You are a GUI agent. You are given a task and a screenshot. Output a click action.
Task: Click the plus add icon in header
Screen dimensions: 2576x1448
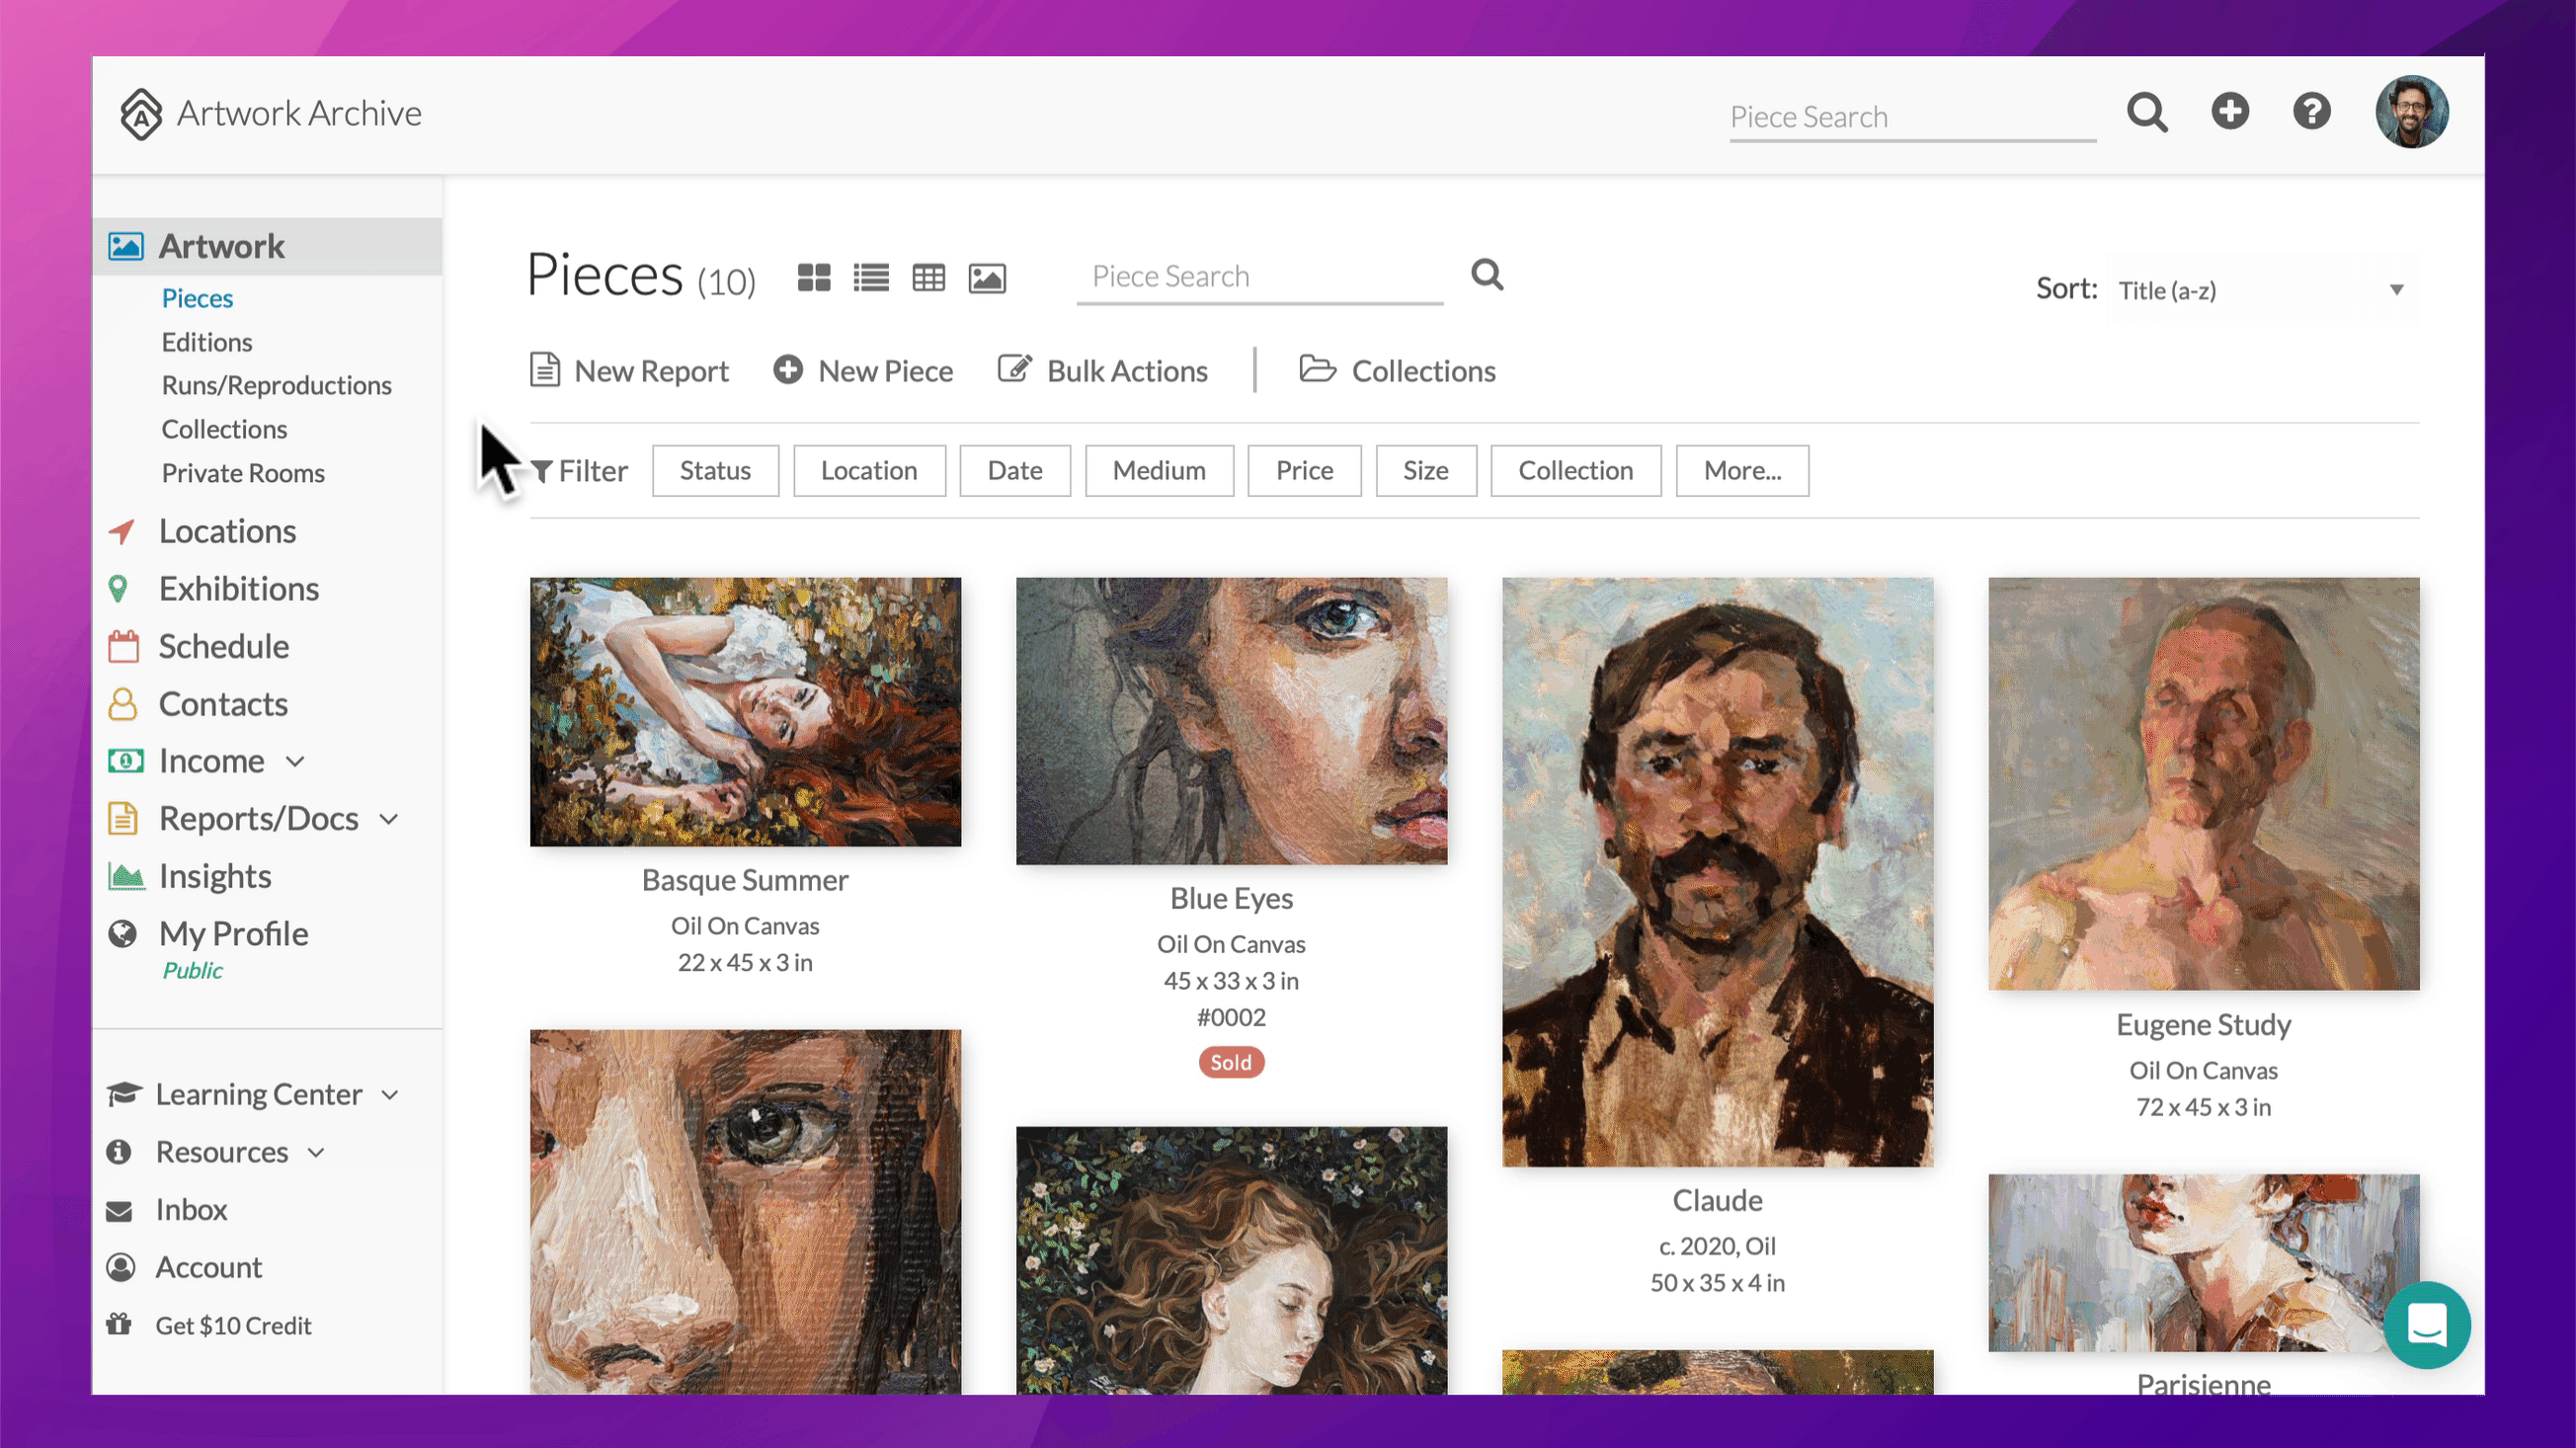tap(2230, 111)
